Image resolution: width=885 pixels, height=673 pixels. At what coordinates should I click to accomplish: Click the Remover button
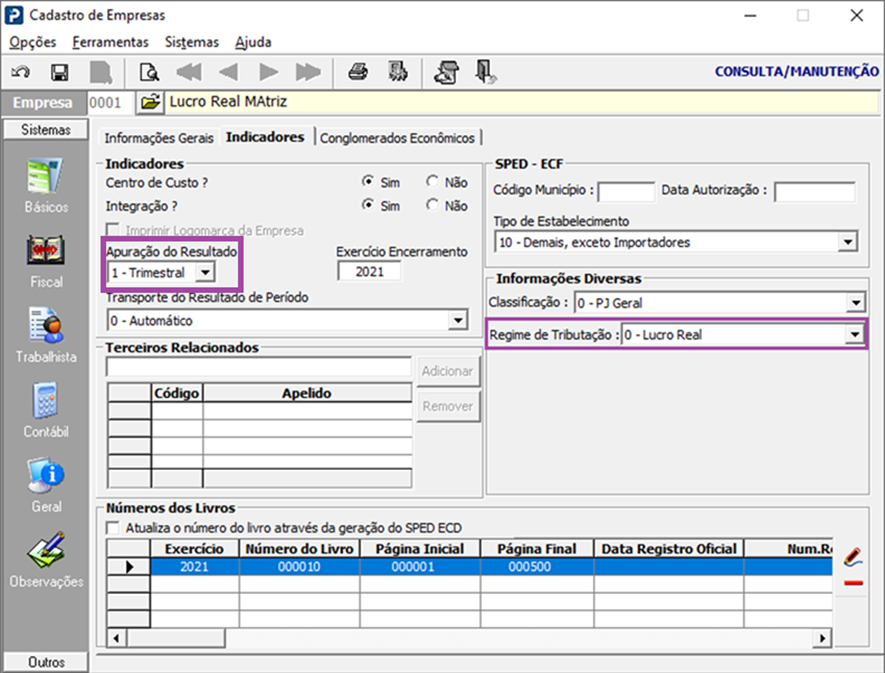448,406
